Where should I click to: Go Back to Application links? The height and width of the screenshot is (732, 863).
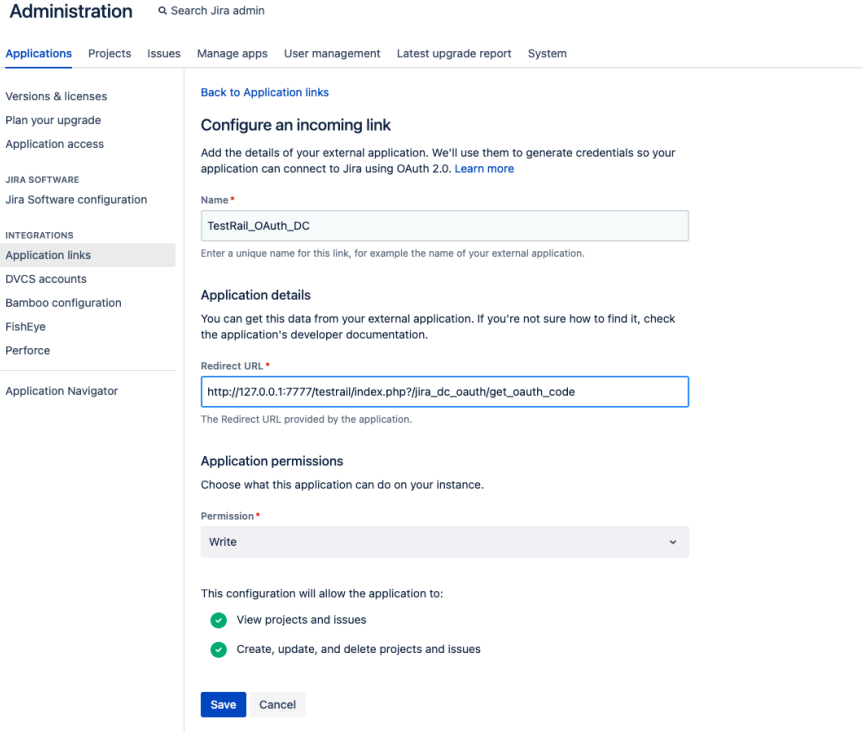pyautogui.click(x=264, y=91)
